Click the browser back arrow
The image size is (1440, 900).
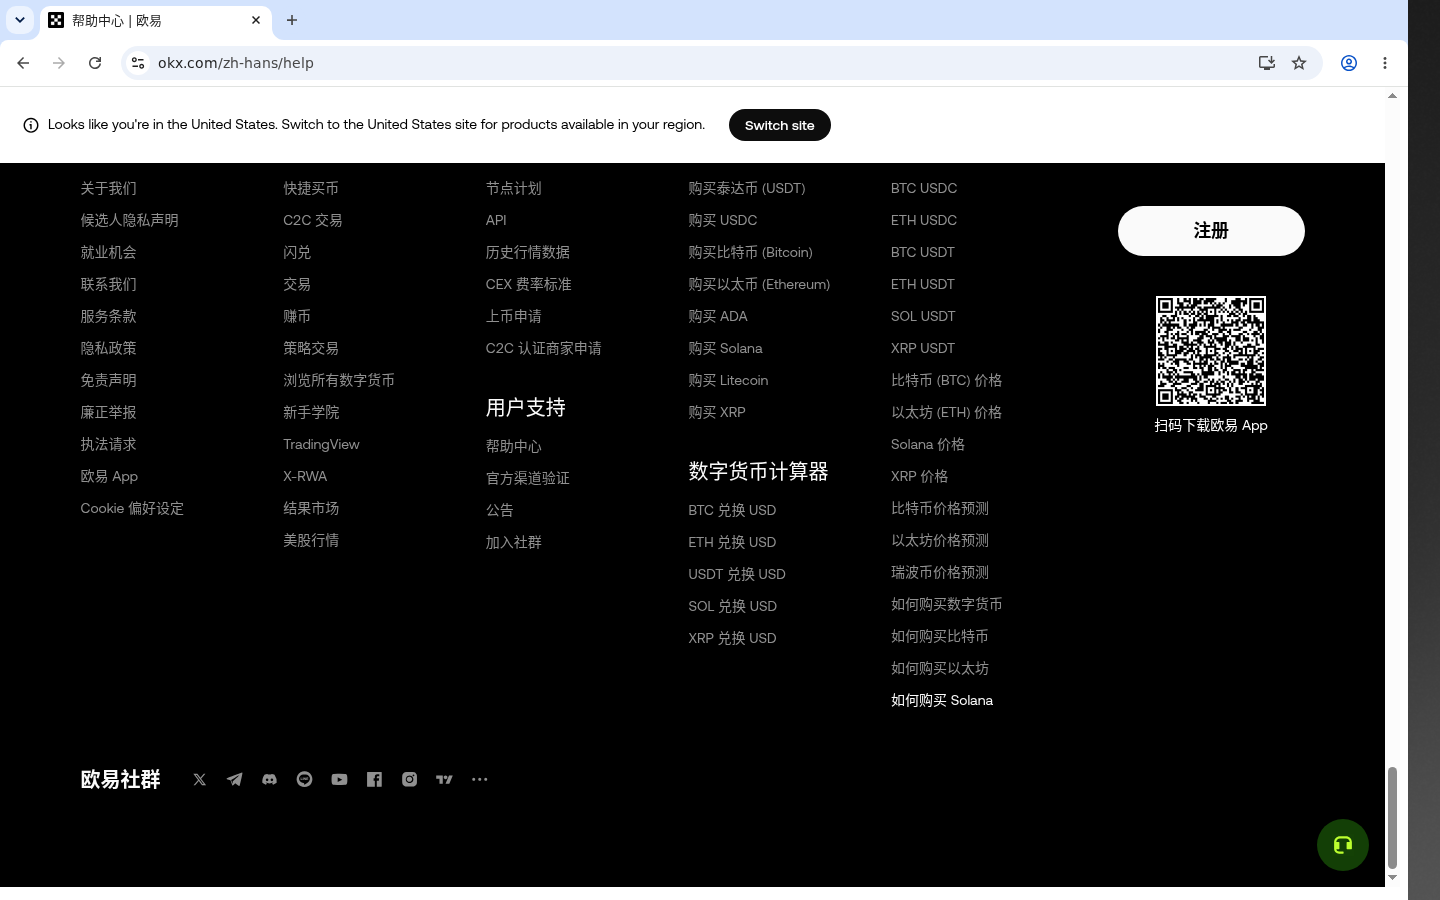[x=23, y=63]
